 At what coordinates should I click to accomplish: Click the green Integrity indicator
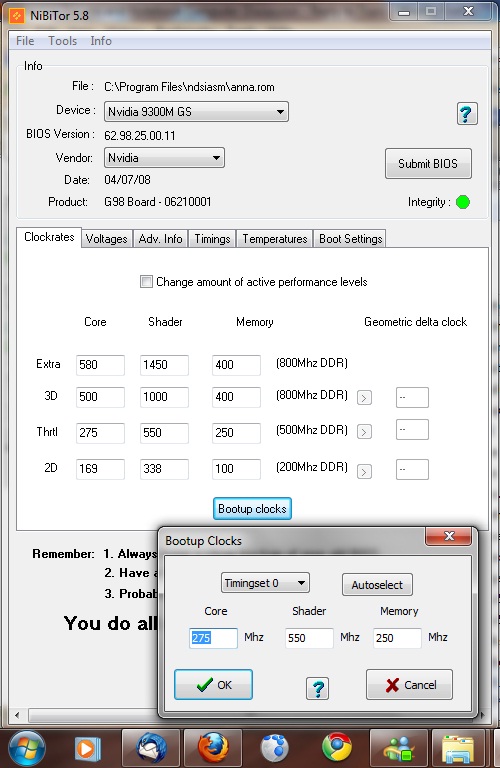pyautogui.click(x=463, y=202)
